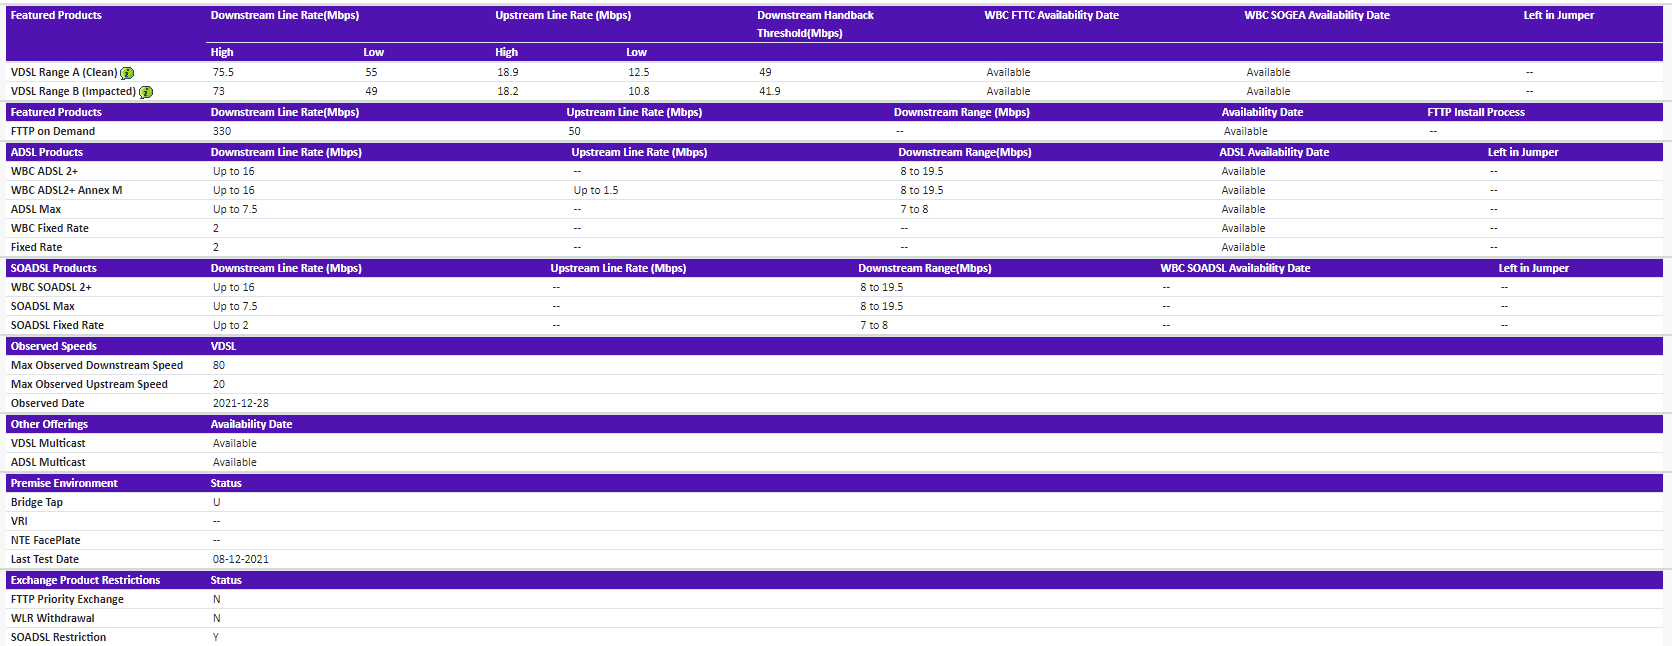Click the green info icon beside VDSL Range B (Impacted)
This screenshot has width=1672, height=646.
click(x=146, y=92)
